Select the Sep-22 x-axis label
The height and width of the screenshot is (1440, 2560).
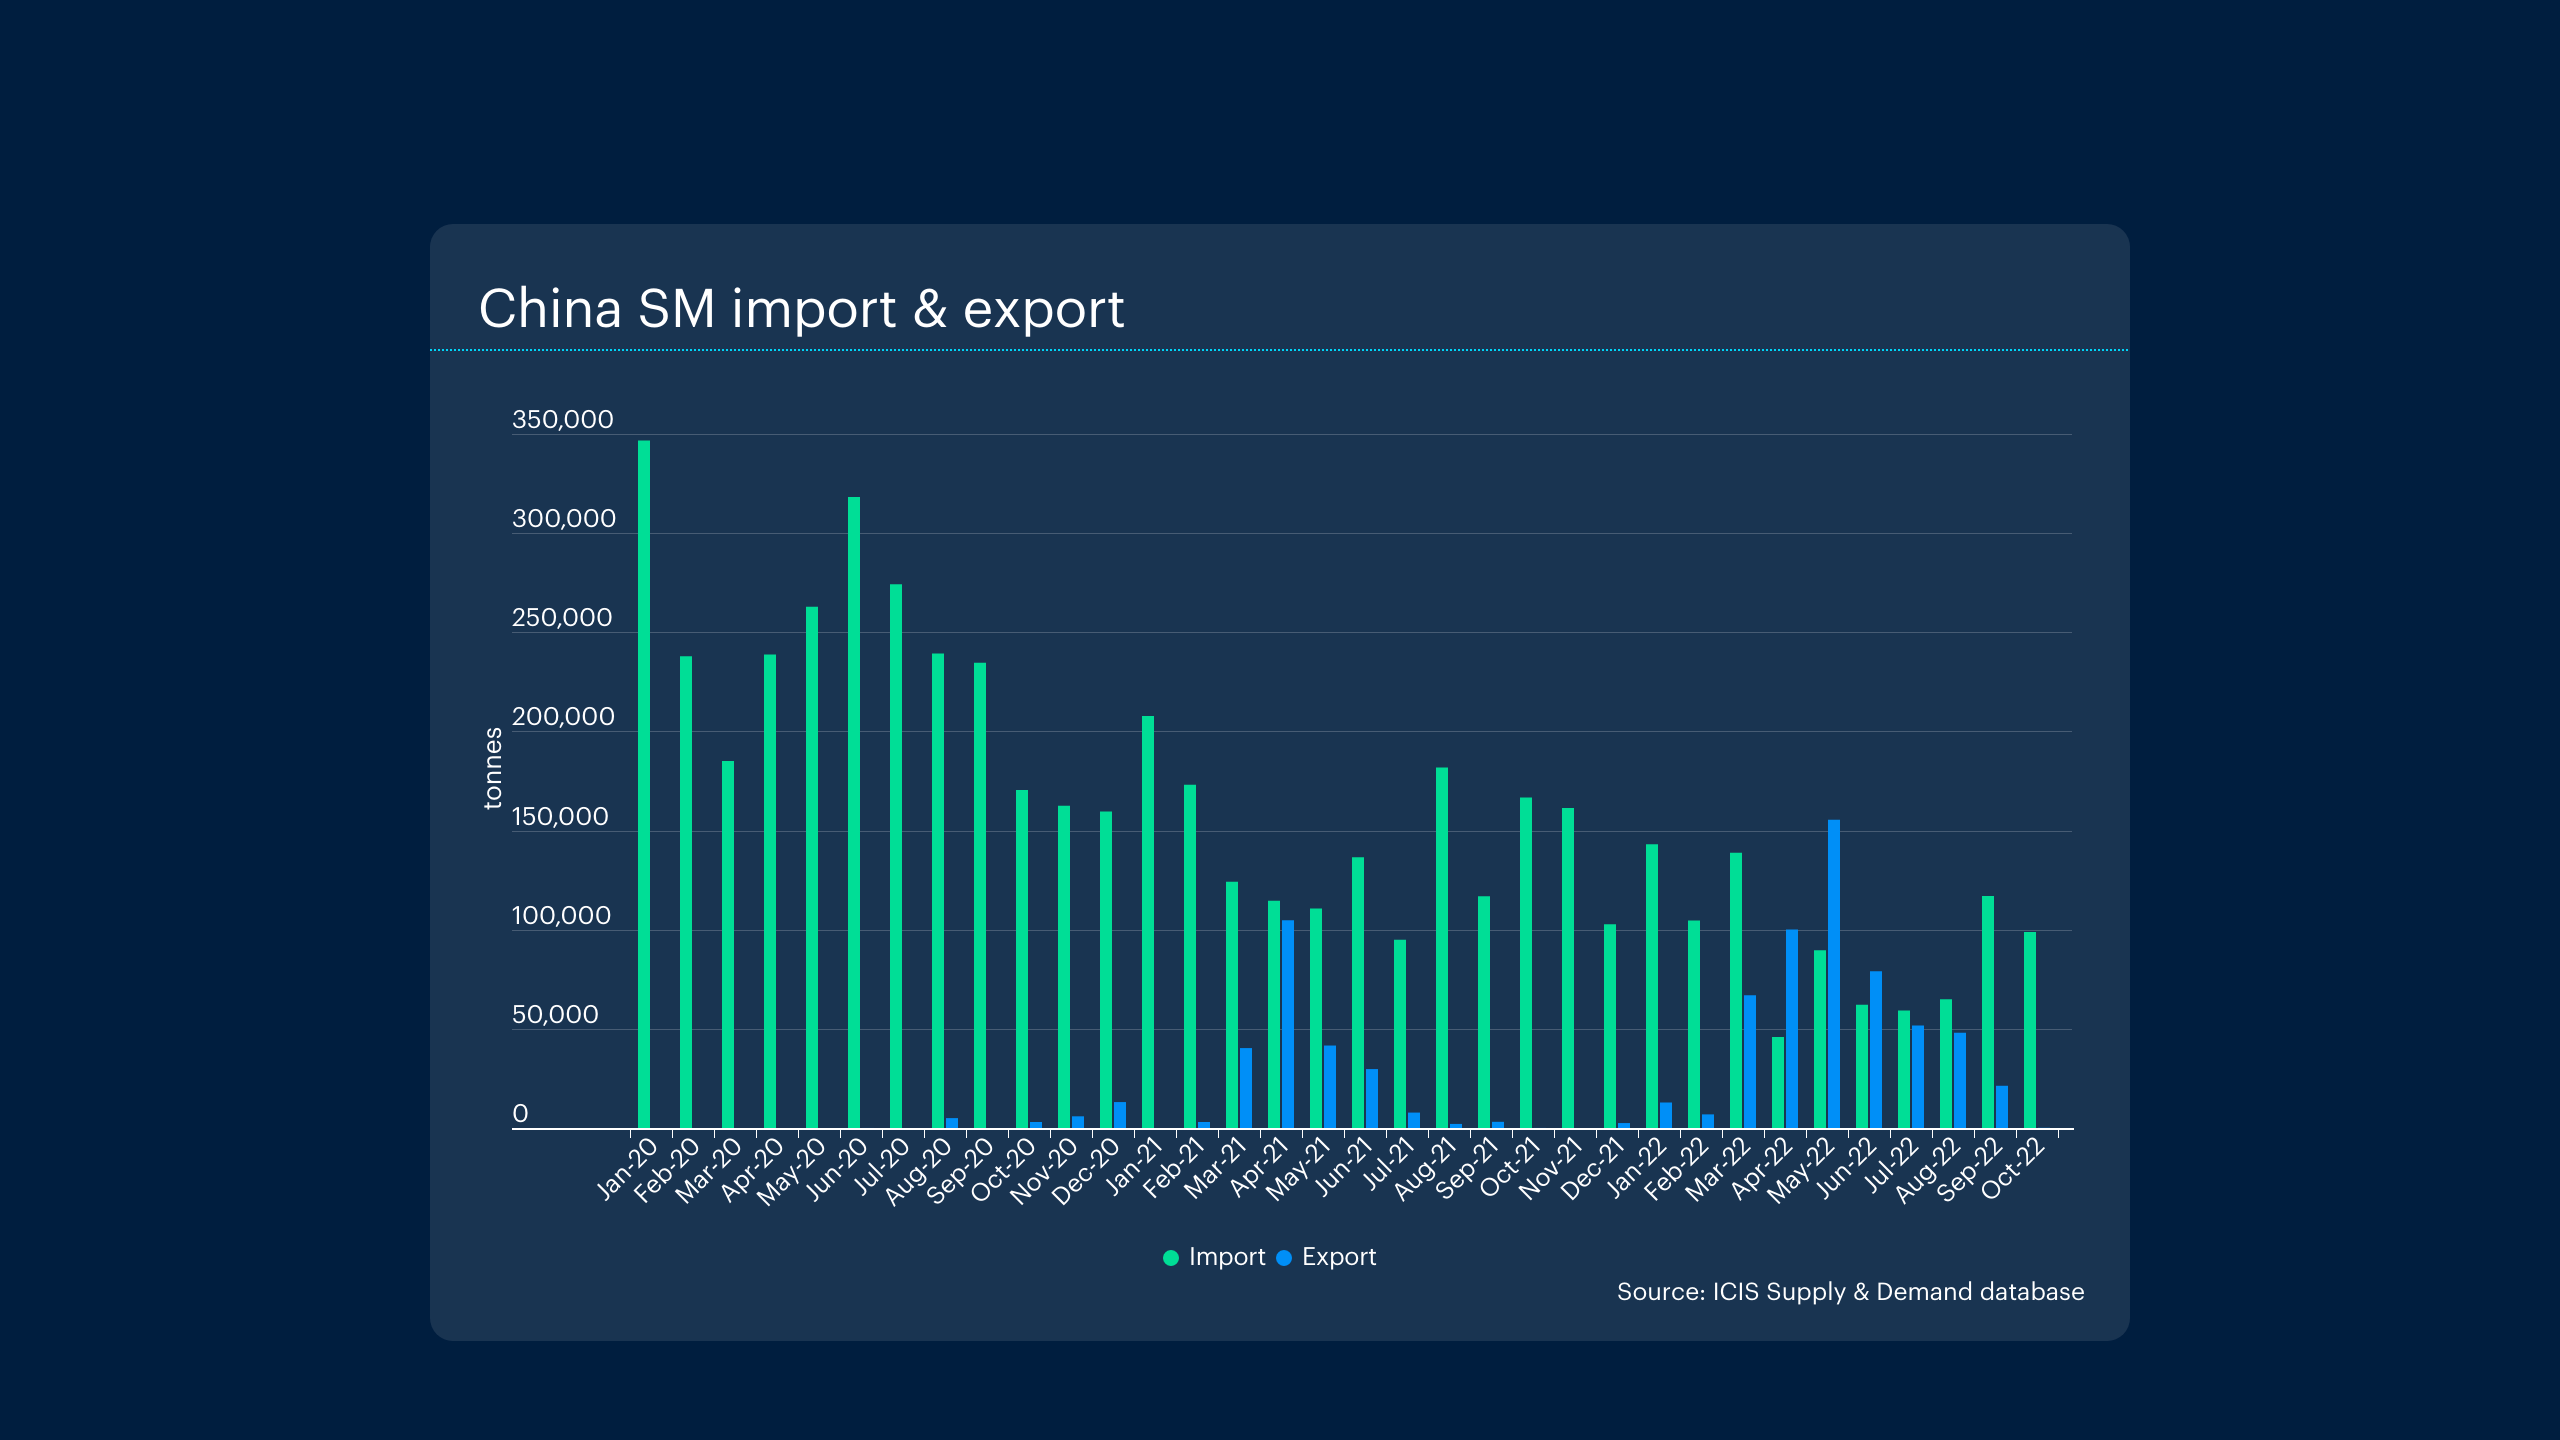click(1972, 1171)
